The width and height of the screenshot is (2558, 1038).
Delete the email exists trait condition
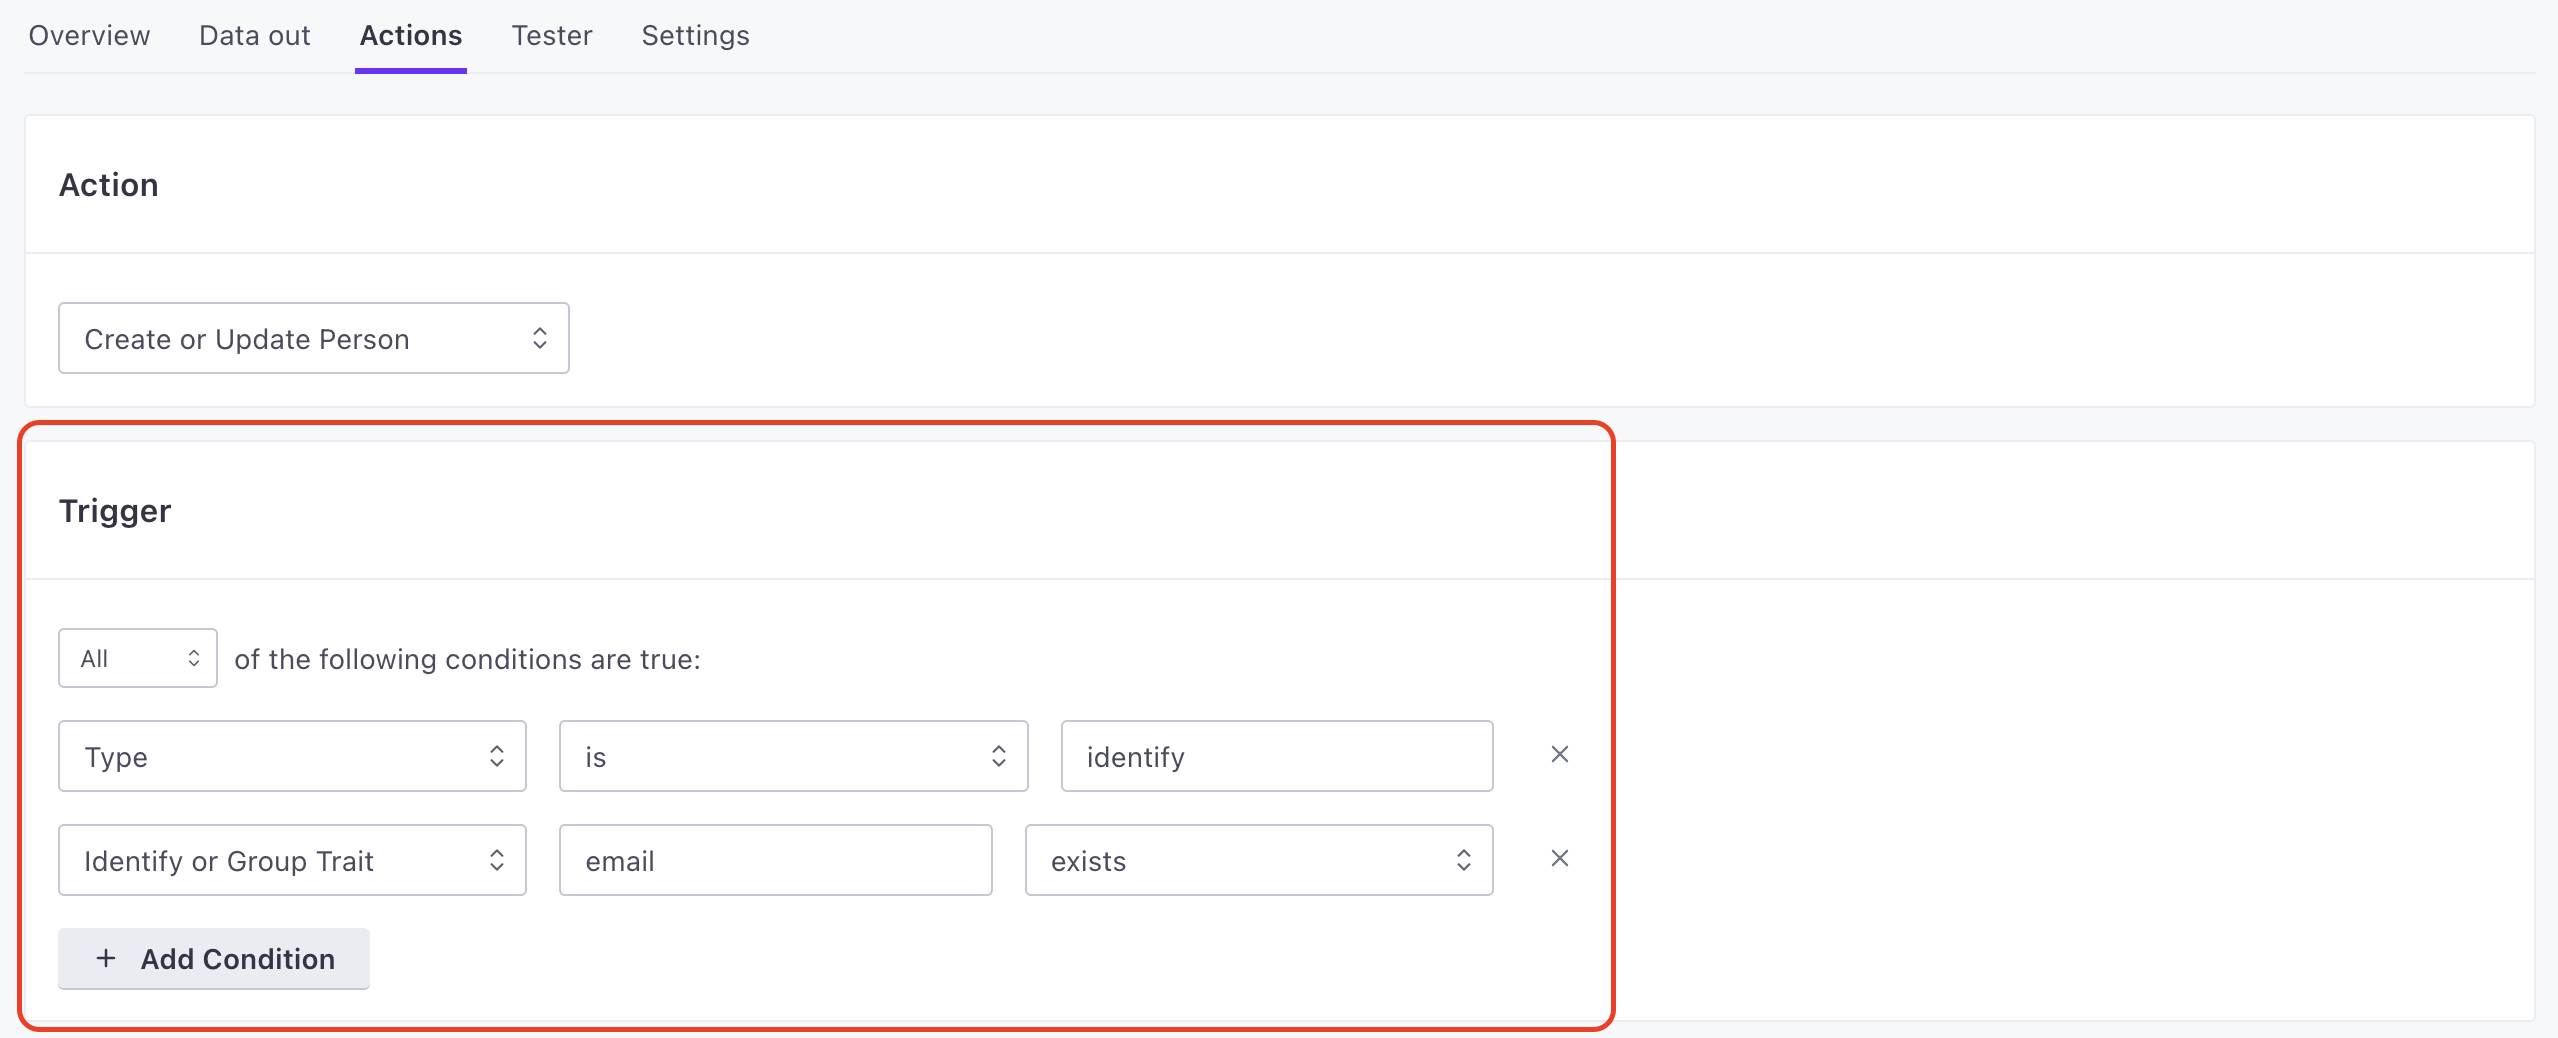pyautogui.click(x=1559, y=859)
